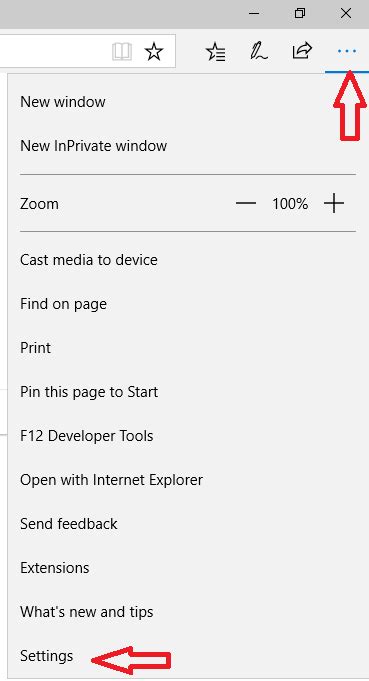Add this page to favorites star
Viewport: 369px width, 681px height.
pyautogui.click(x=154, y=52)
